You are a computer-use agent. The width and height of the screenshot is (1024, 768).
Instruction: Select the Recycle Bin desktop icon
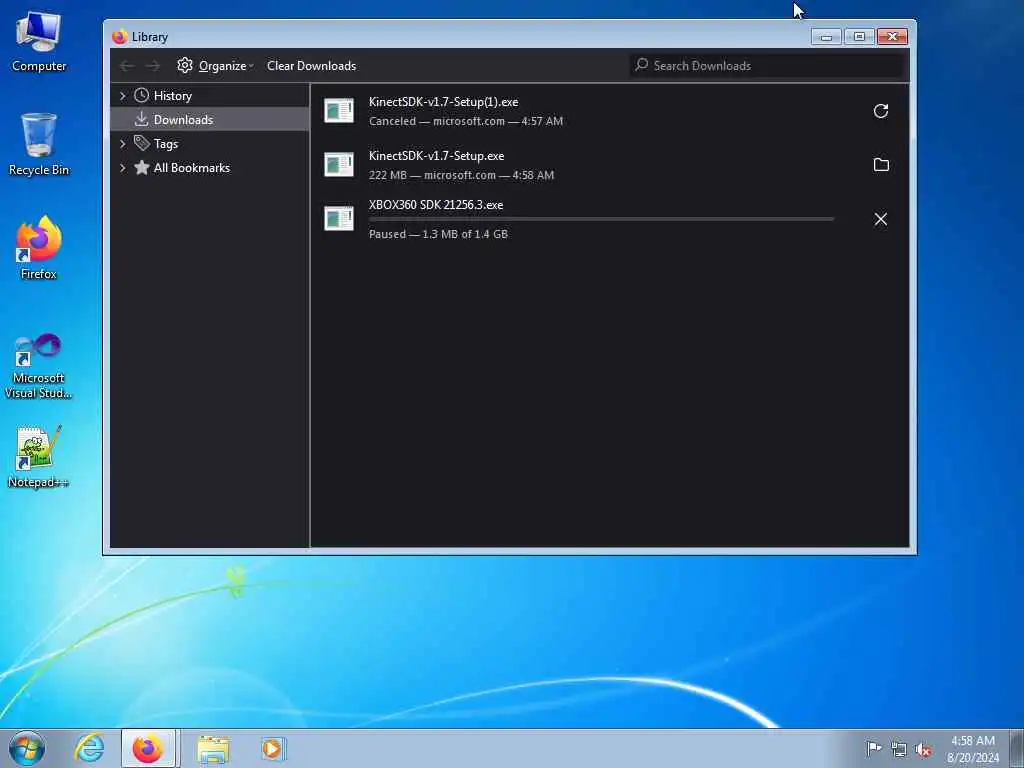pyautogui.click(x=39, y=144)
